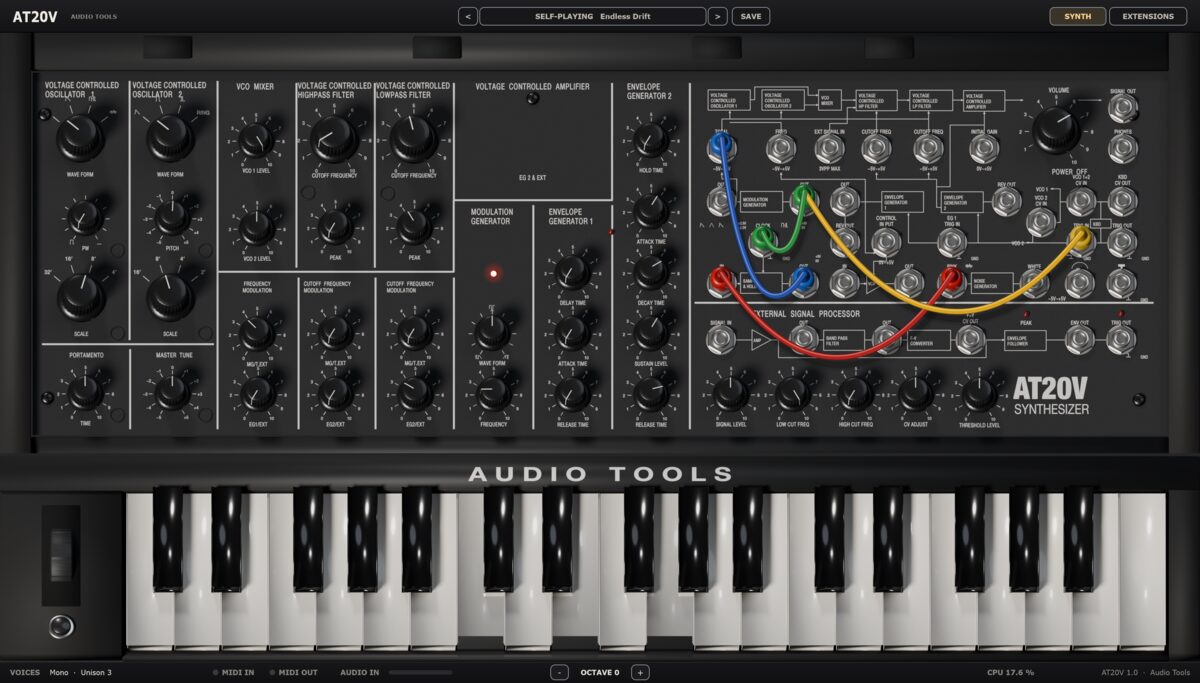Click the Oscillator 1 WAVE FORM knob

coord(80,138)
